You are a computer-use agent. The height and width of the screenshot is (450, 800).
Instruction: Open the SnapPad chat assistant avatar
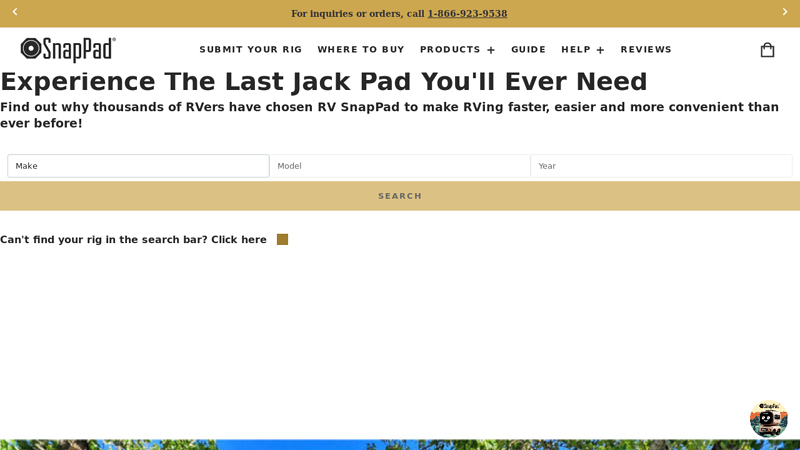(x=768, y=419)
